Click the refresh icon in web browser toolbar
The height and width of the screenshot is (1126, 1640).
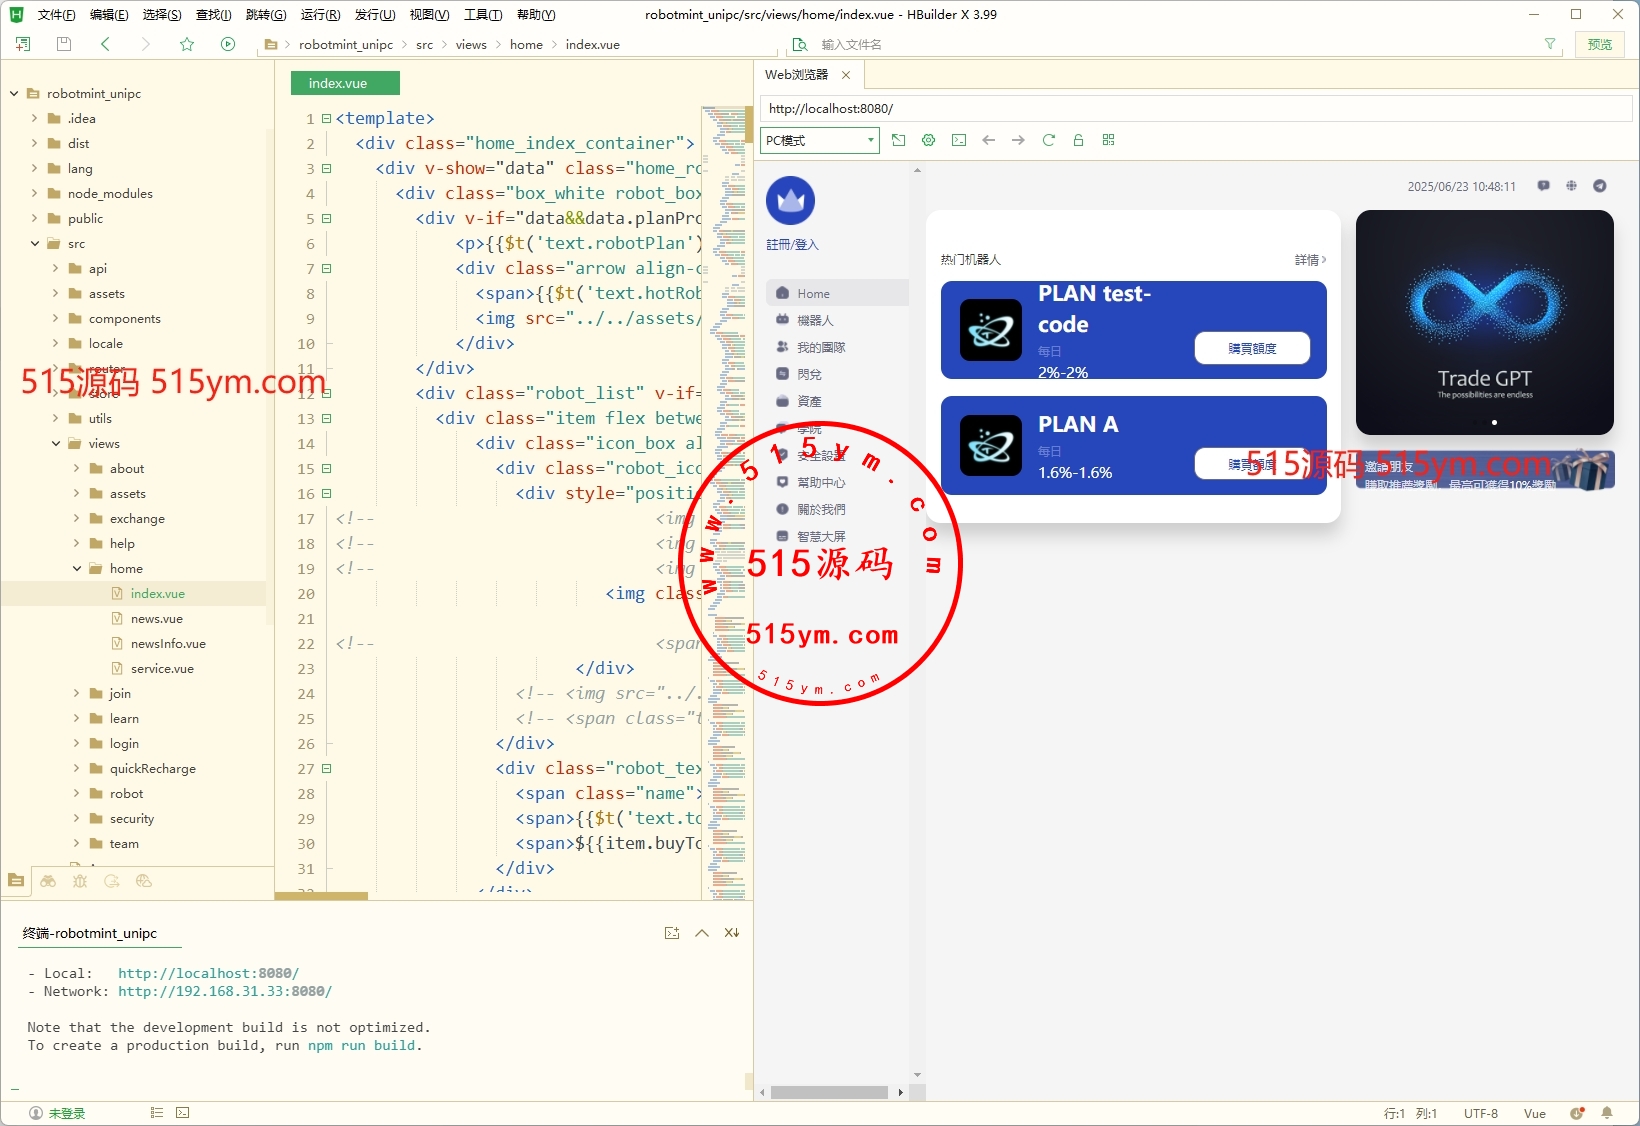click(x=1048, y=140)
